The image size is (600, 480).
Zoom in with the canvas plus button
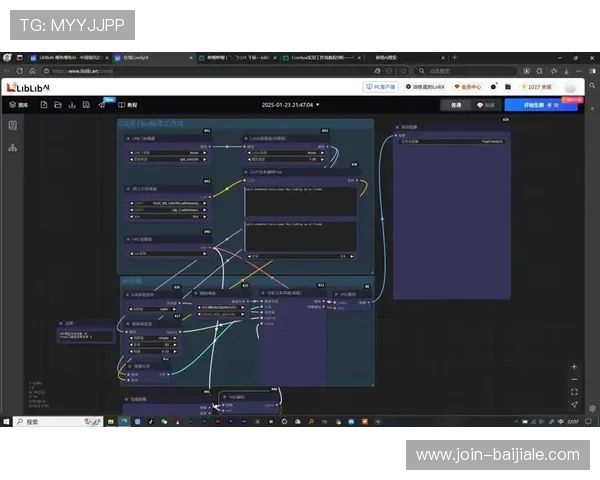point(574,366)
